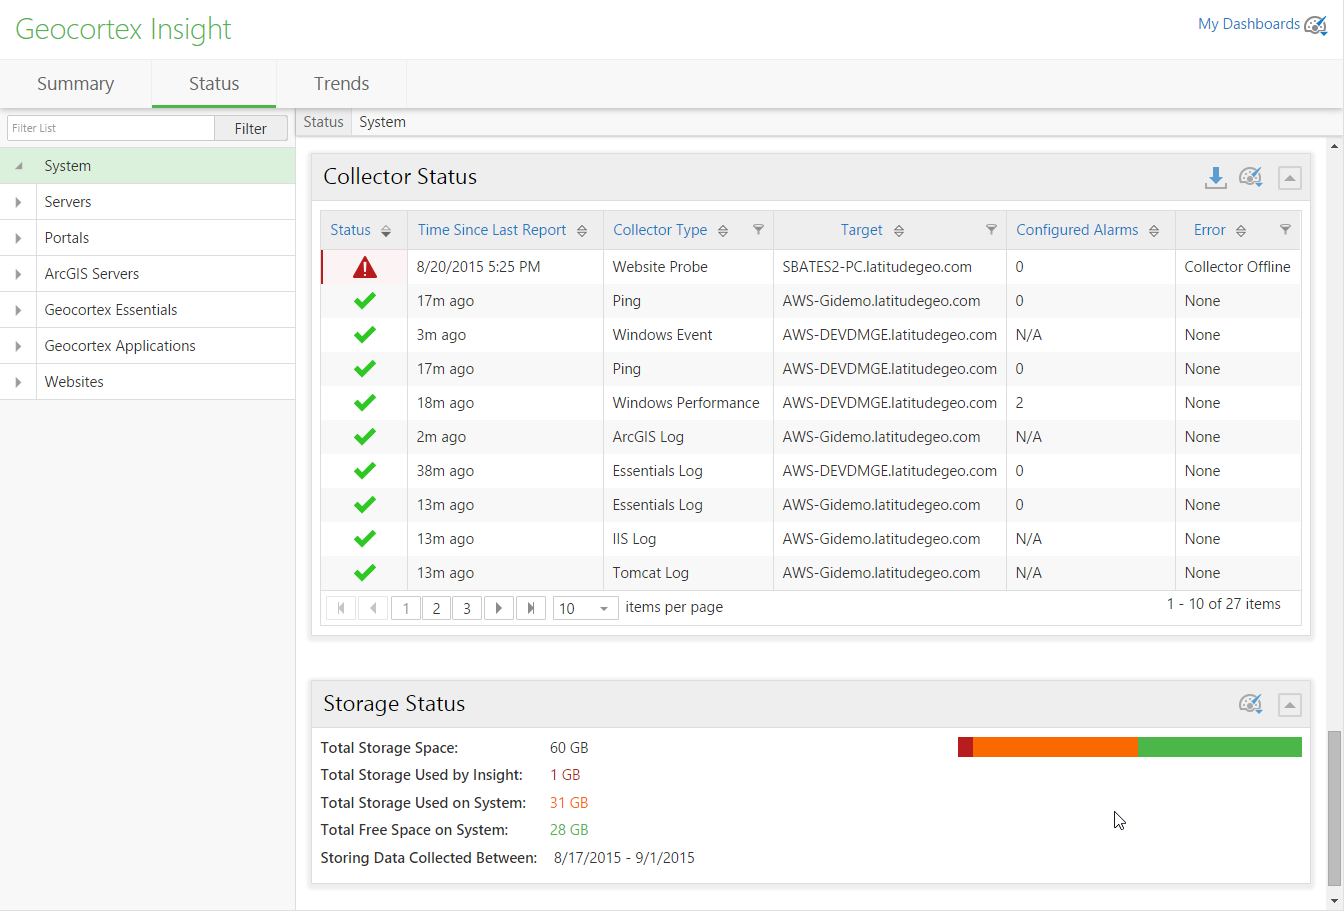Go to page 3

(467, 608)
